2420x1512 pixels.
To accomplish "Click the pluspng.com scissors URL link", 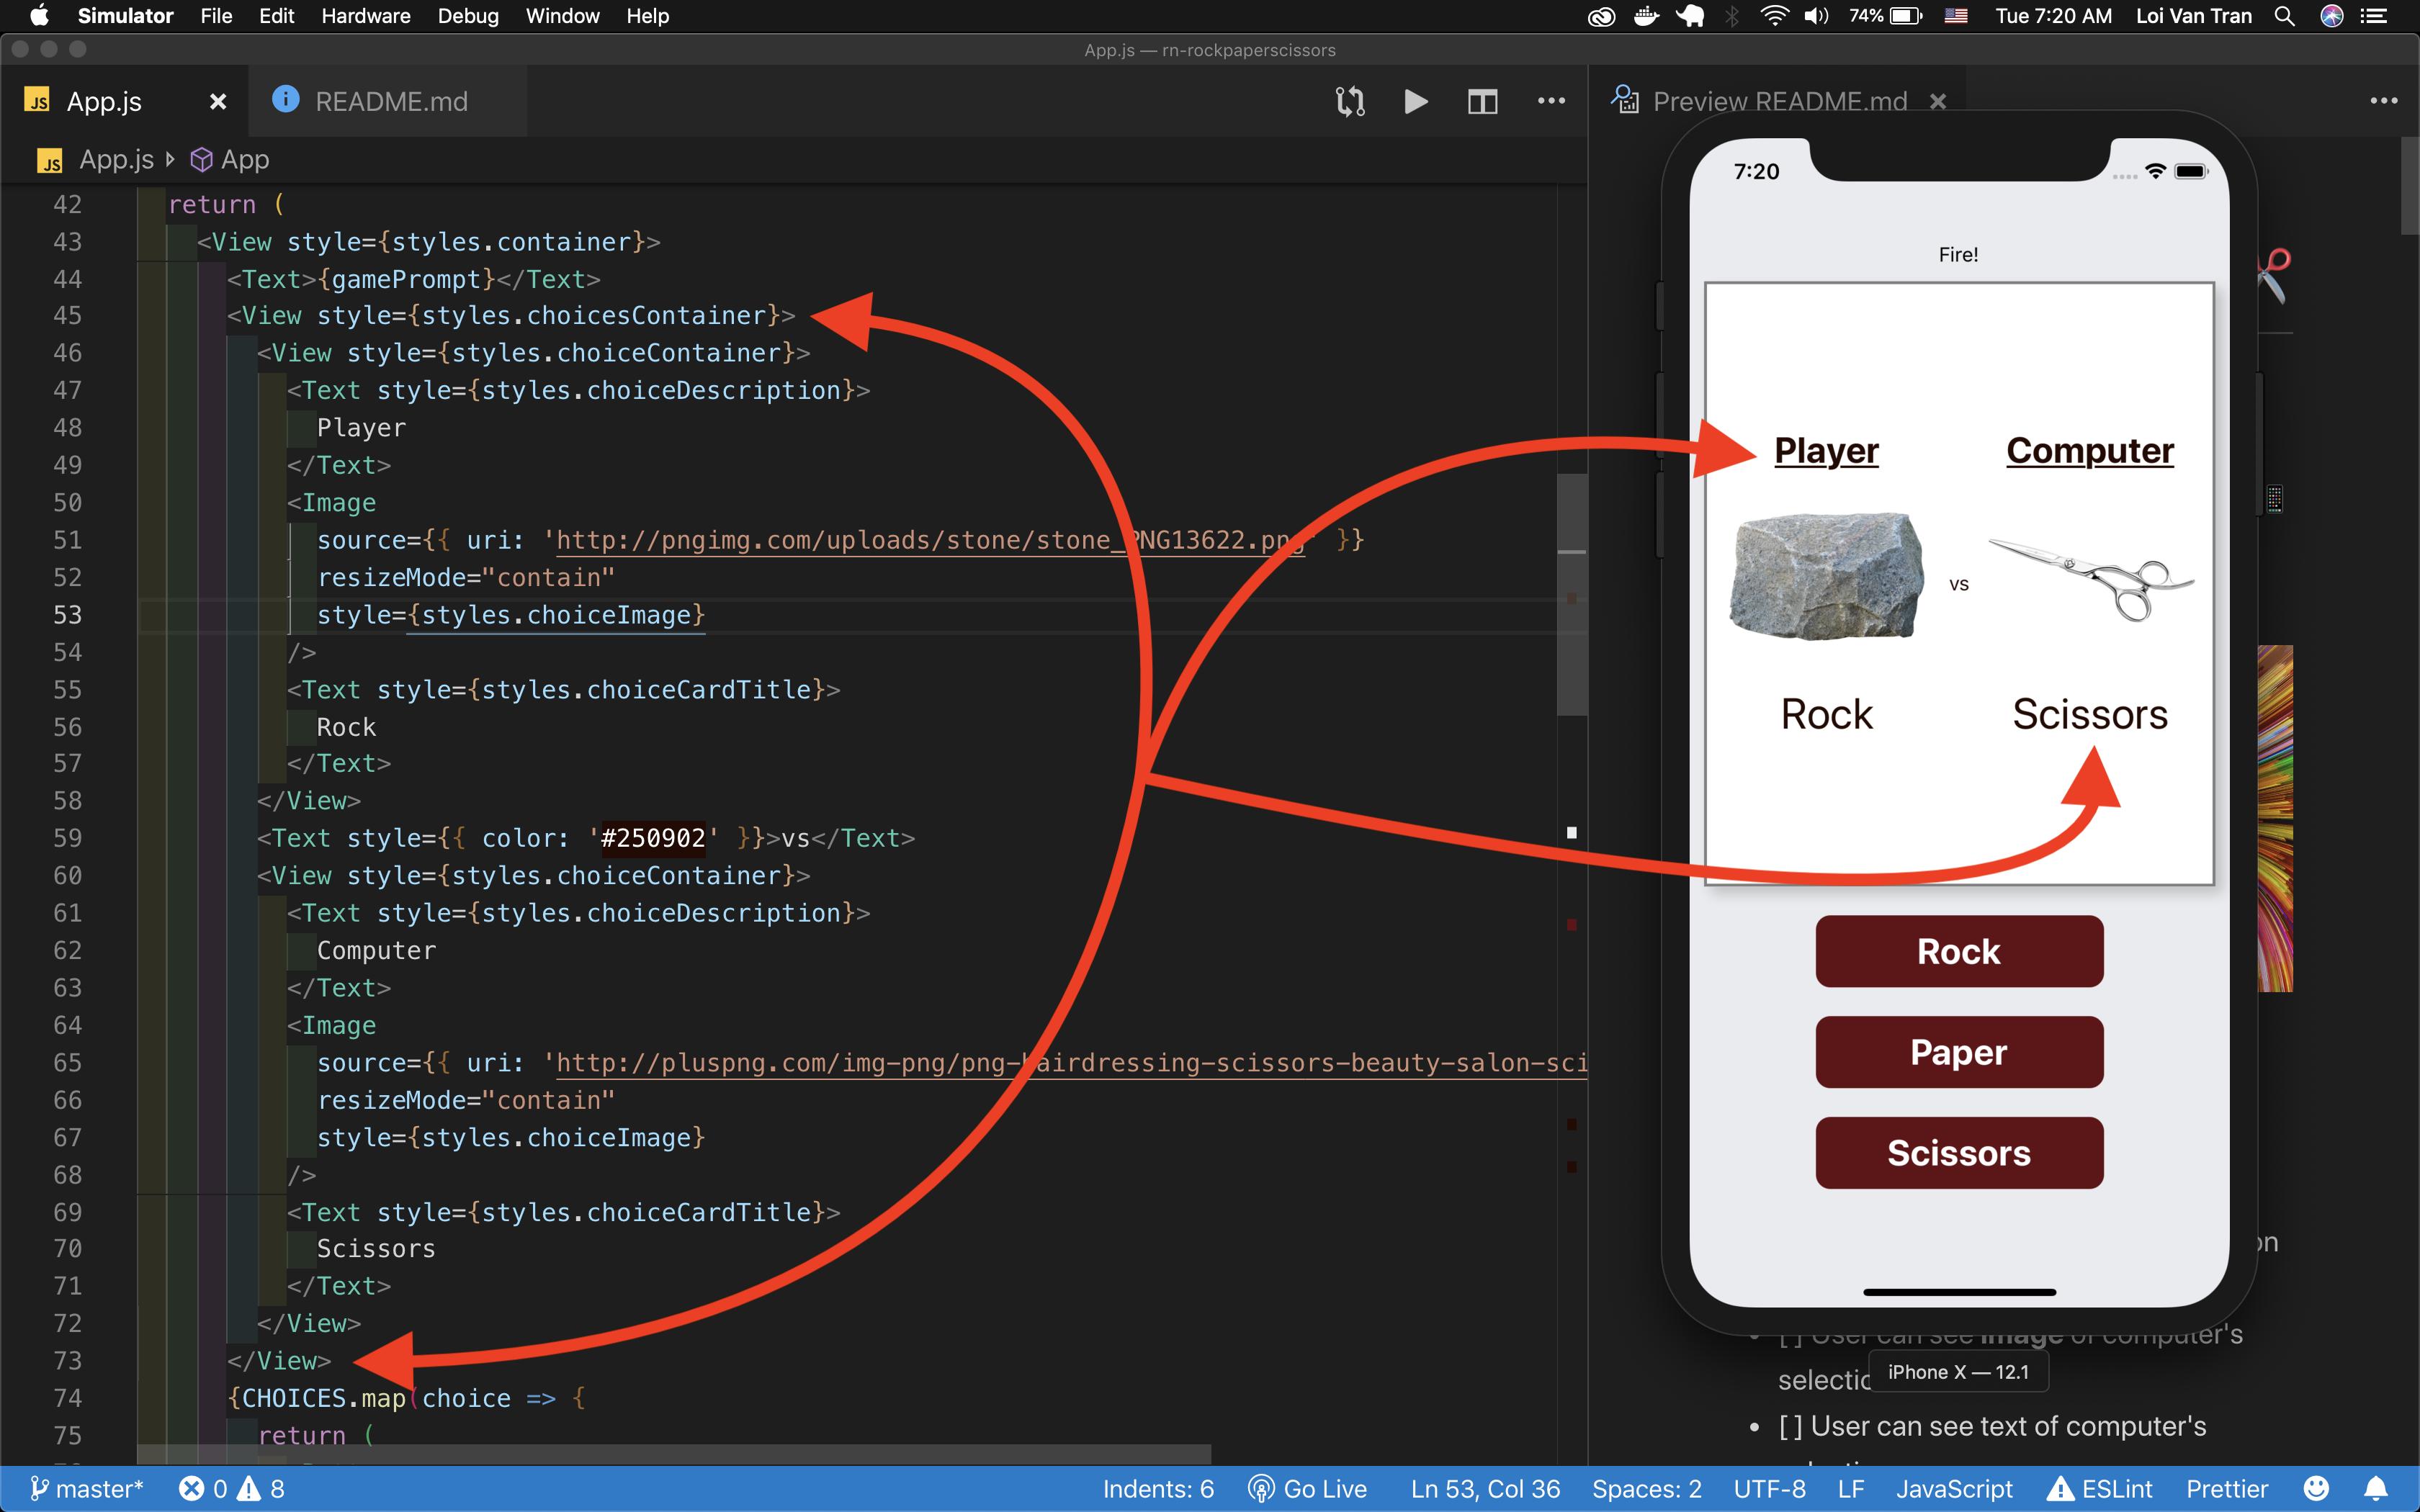I will (1071, 1063).
